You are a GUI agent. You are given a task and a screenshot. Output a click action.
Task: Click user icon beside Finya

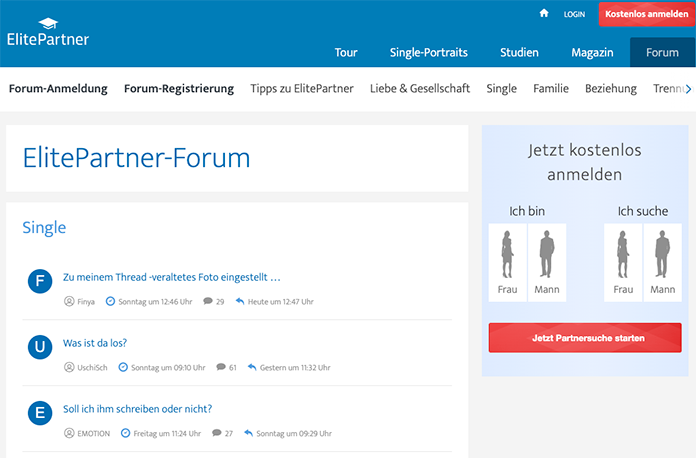[69, 301]
